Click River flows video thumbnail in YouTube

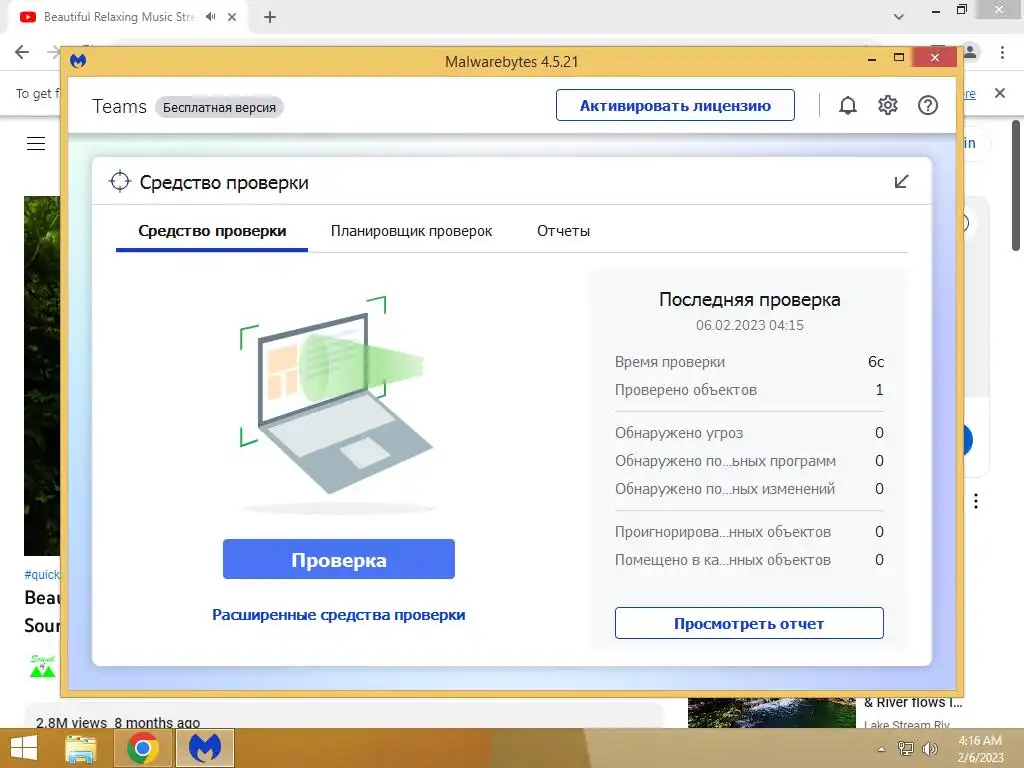[x=771, y=712]
